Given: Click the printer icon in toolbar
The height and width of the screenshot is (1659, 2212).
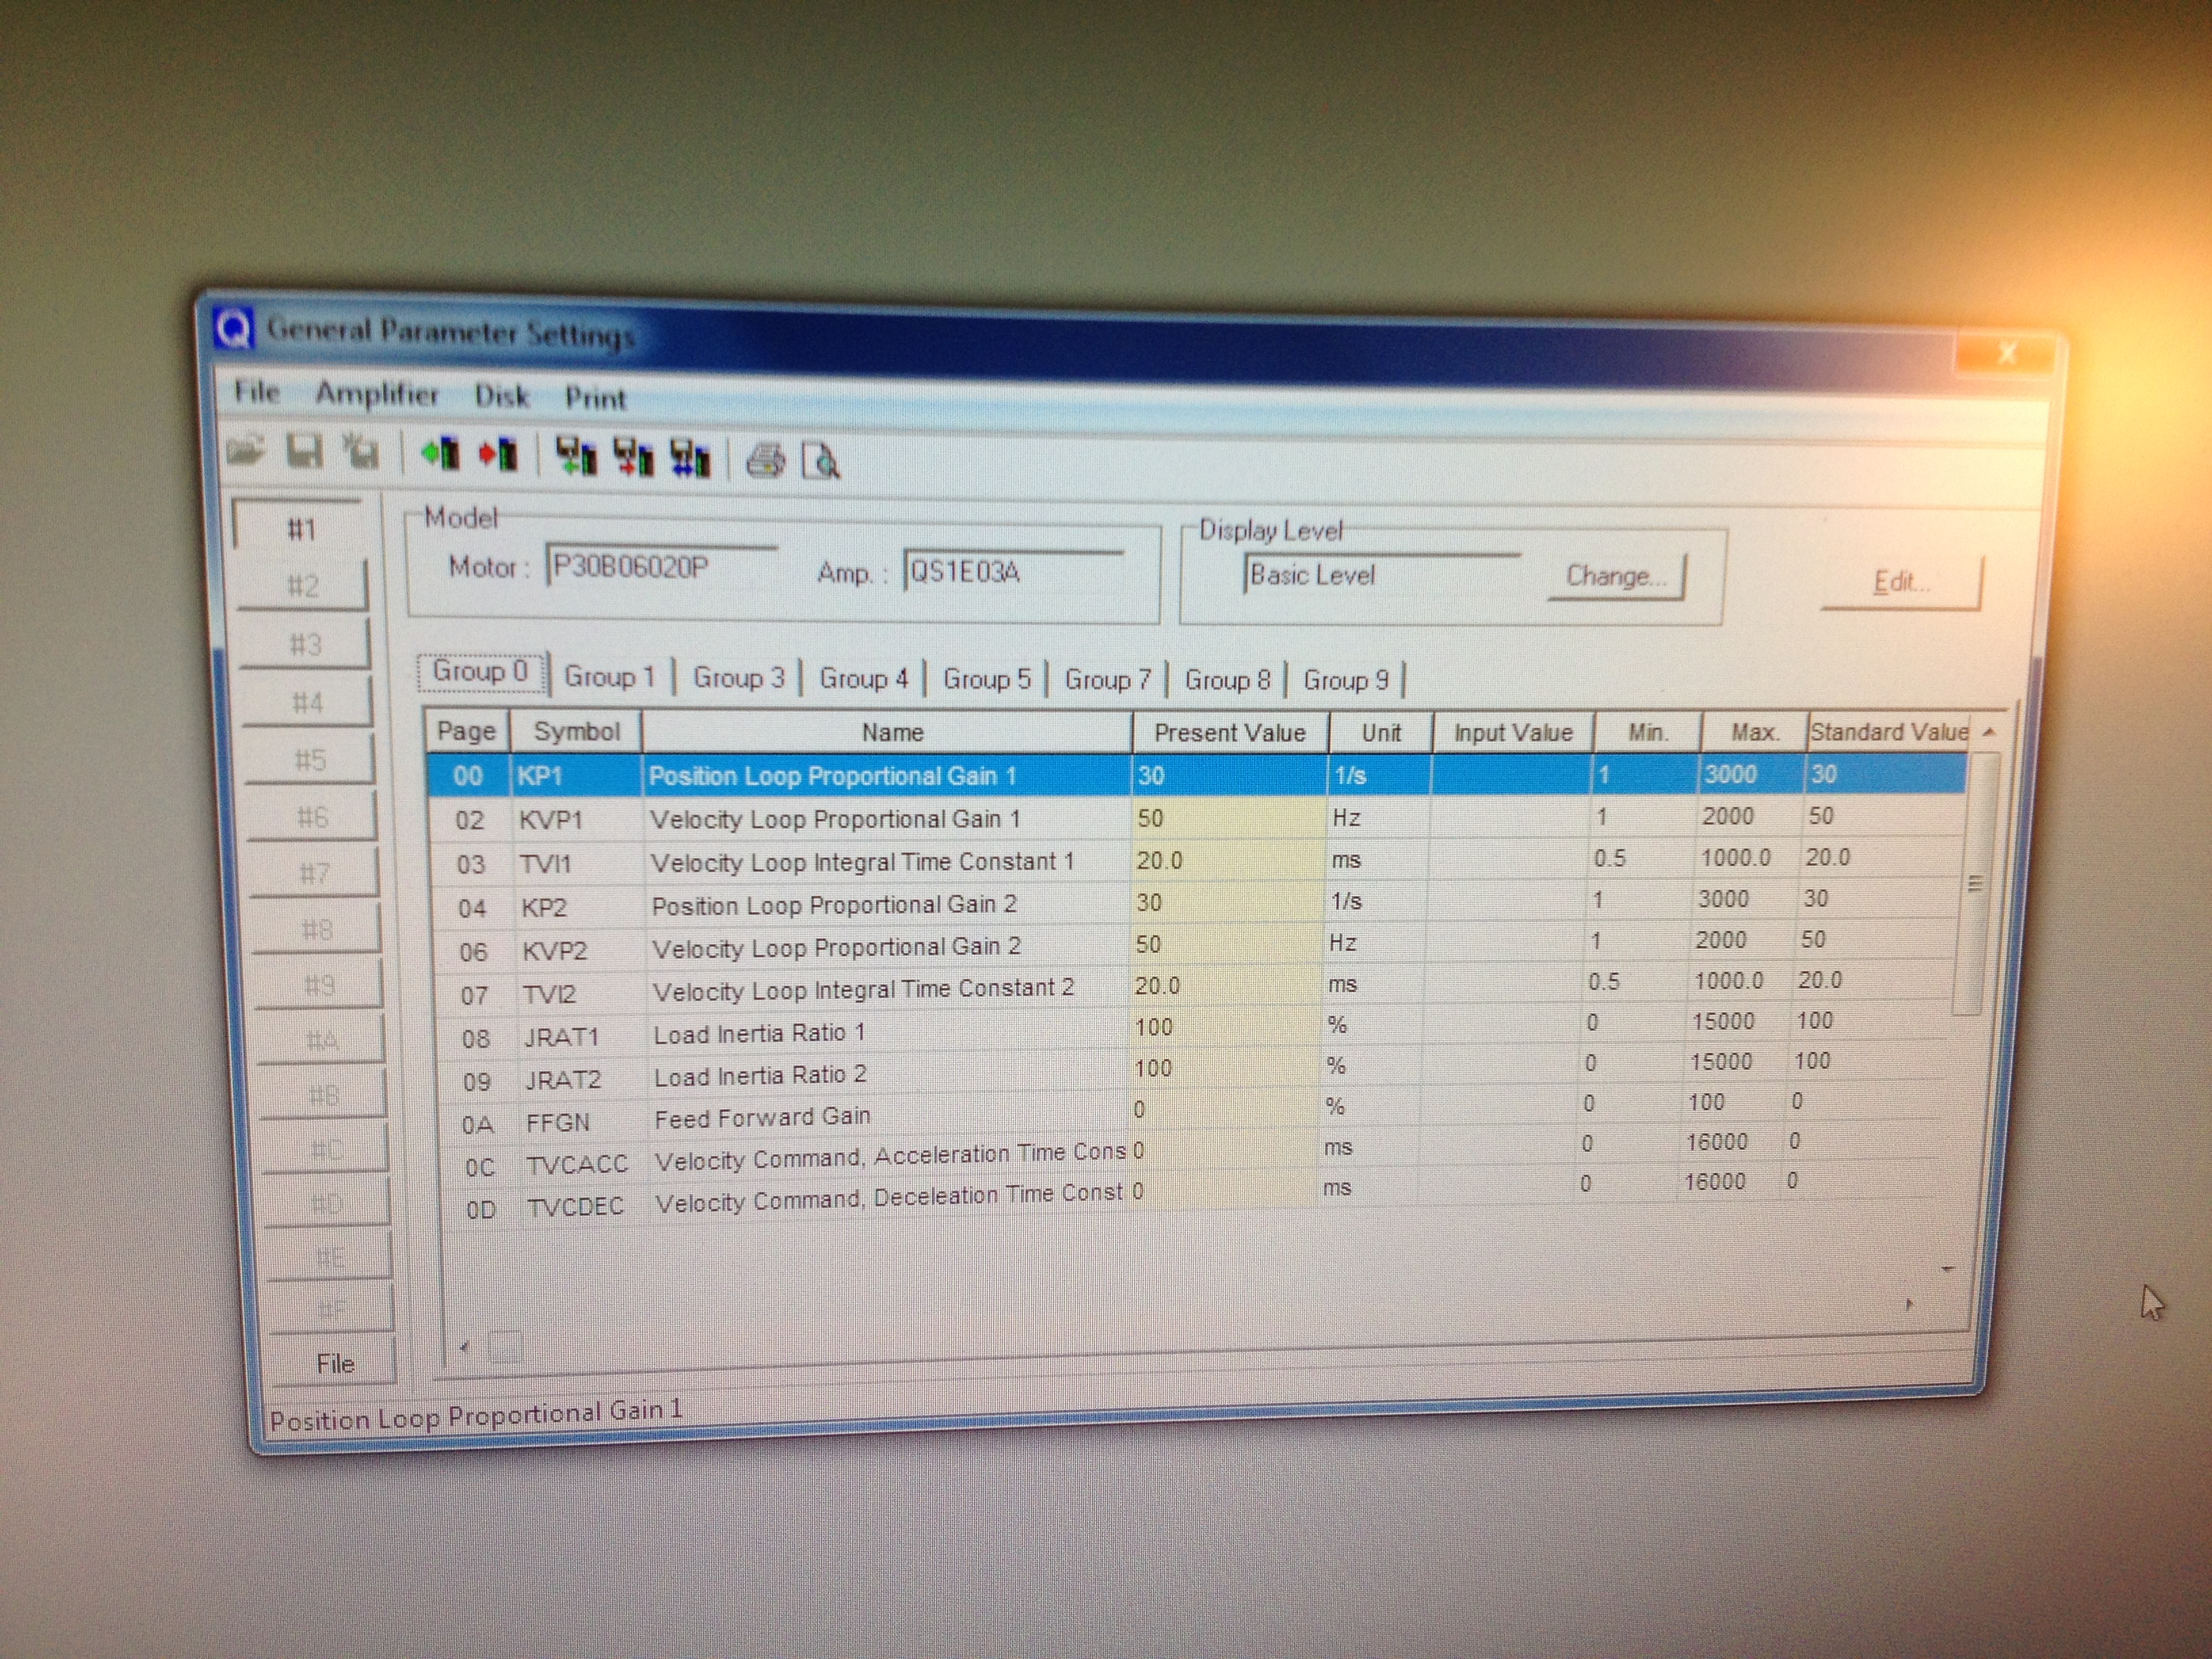Looking at the screenshot, I should [766, 461].
